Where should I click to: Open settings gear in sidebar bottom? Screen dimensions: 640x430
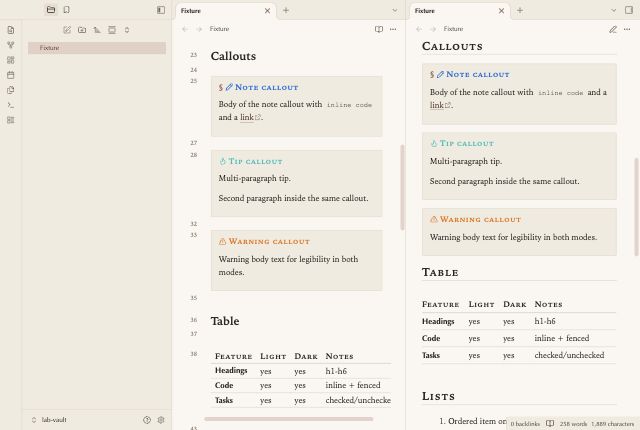click(x=161, y=420)
